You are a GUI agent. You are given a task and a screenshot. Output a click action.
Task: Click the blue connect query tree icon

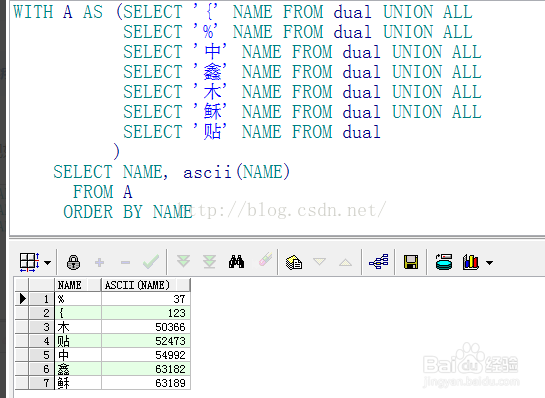(379, 261)
